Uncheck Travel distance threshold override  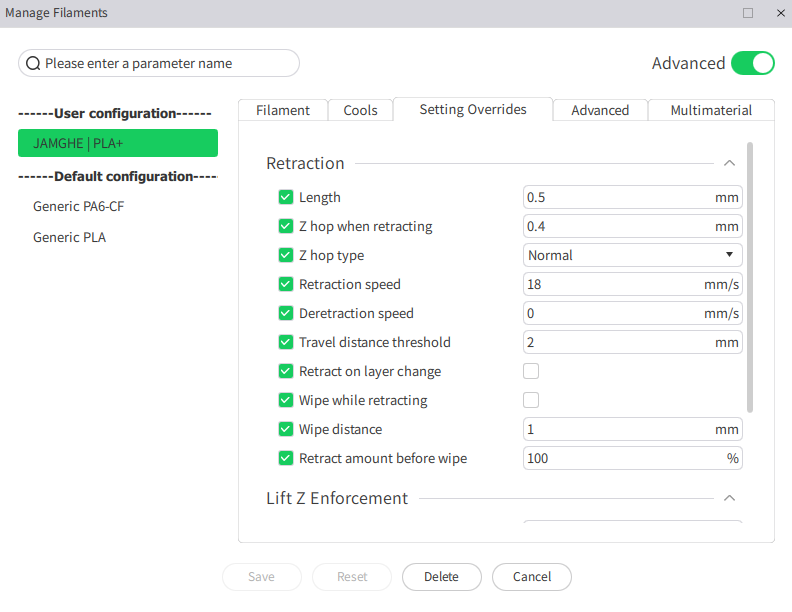[286, 342]
